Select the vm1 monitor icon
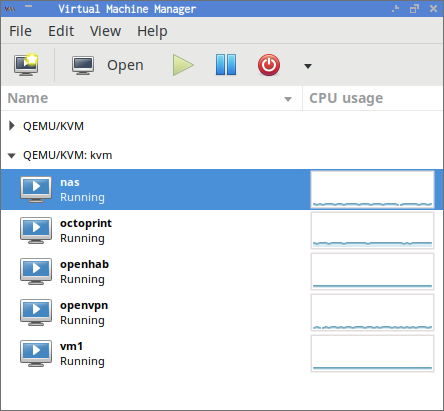Screen dimensions: 444x411 pos(36,354)
